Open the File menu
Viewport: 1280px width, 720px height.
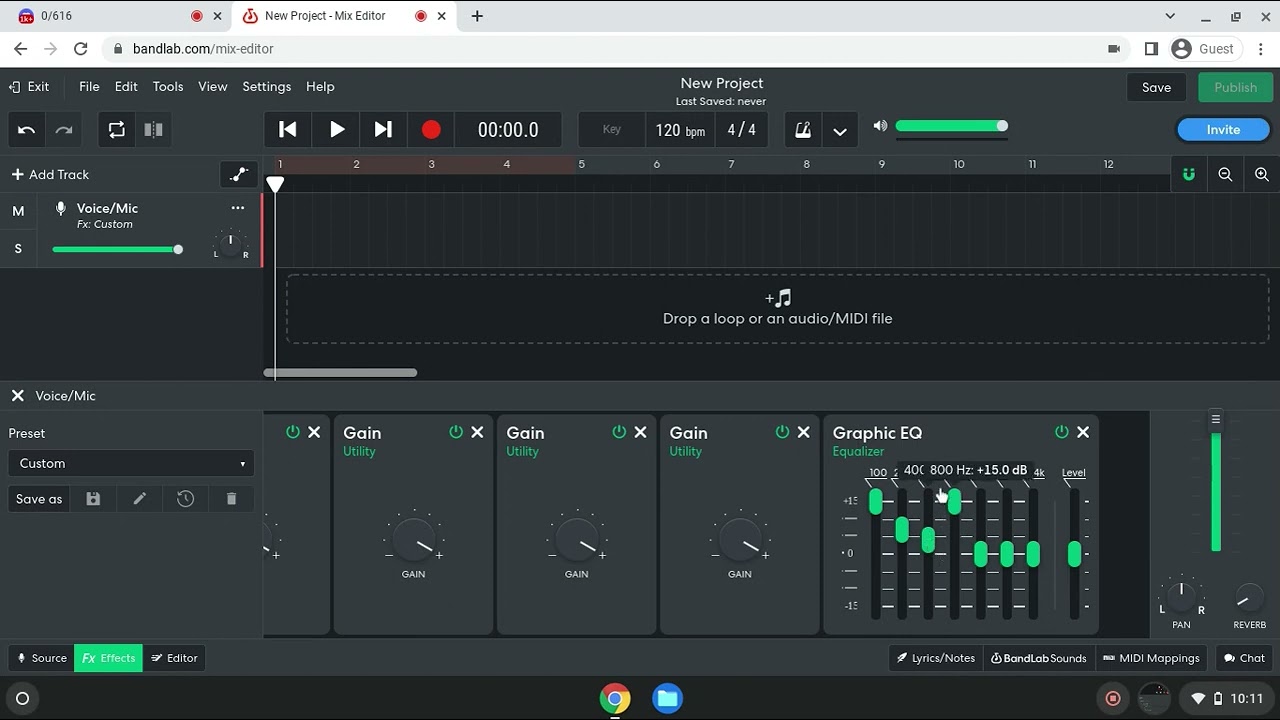[89, 87]
